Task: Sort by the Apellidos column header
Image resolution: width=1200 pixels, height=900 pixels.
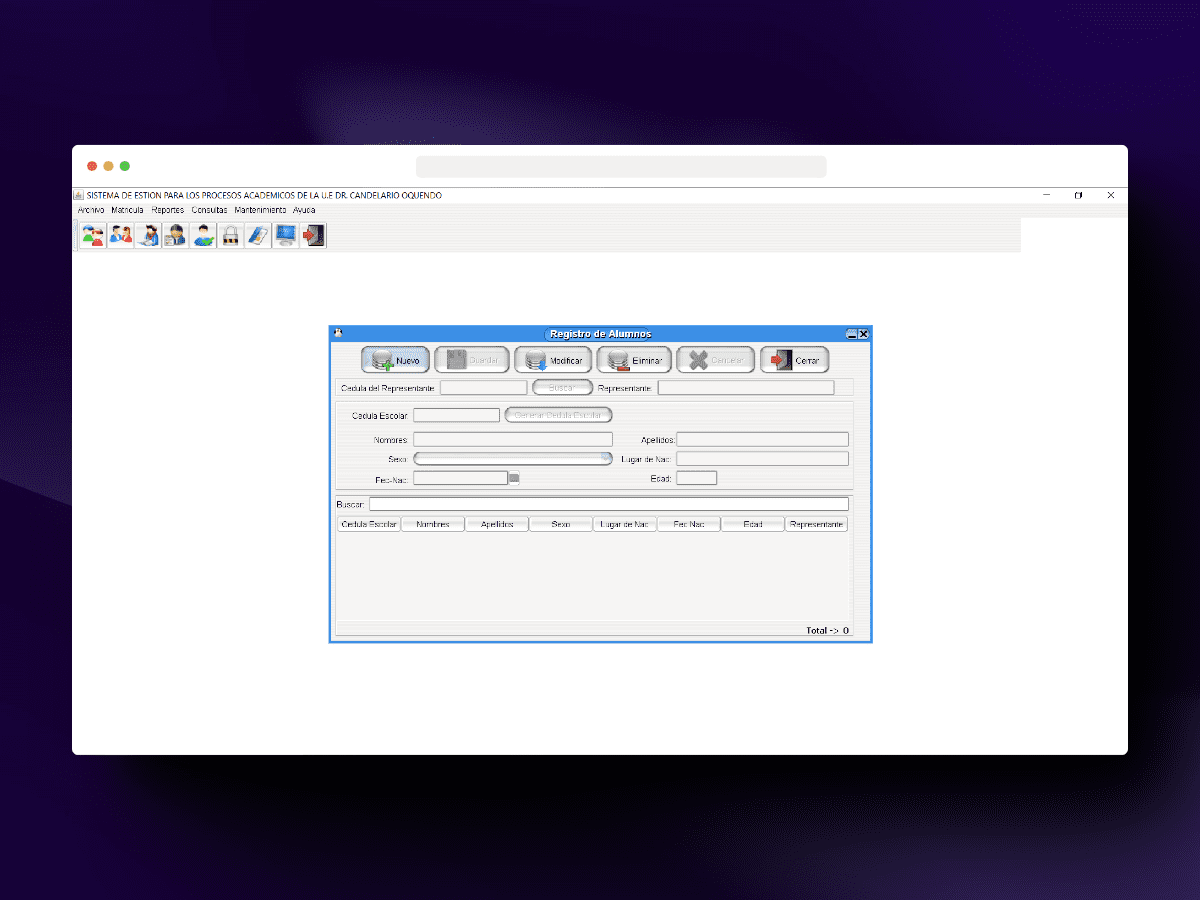Action: click(496, 524)
